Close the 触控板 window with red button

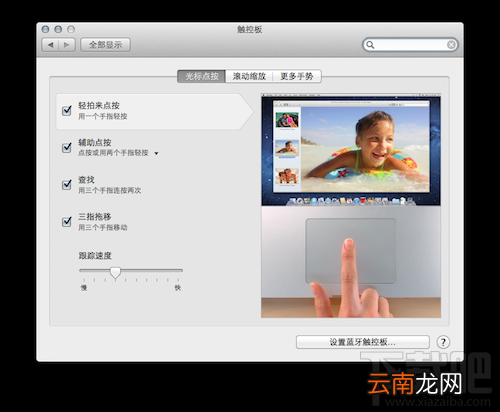click(x=45, y=29)
